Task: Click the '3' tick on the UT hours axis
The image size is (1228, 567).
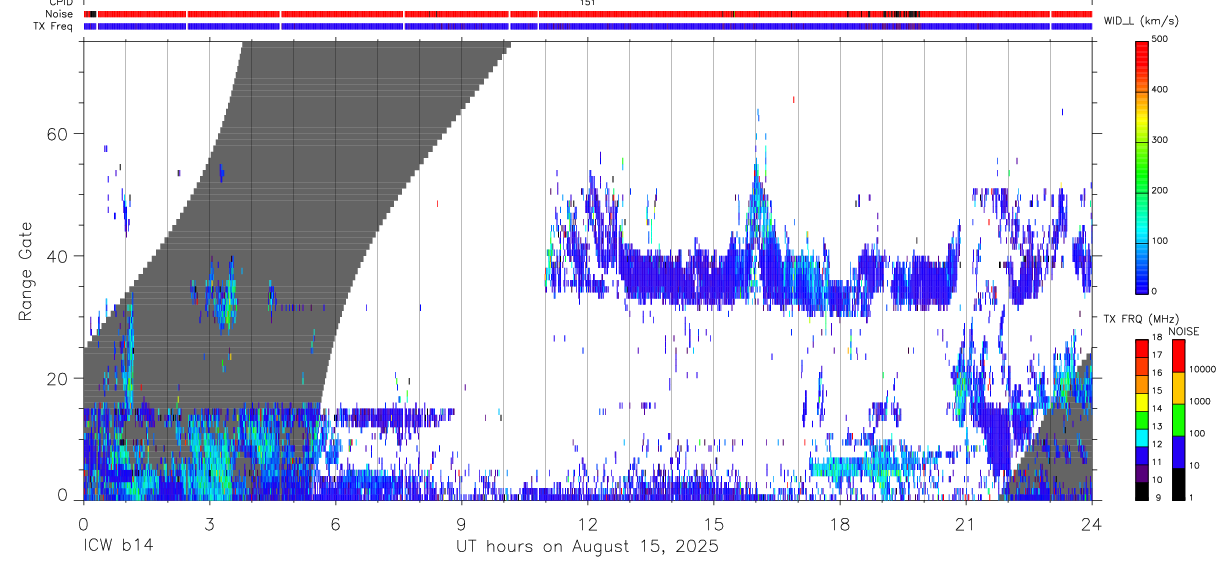Action: click(209, 523)
